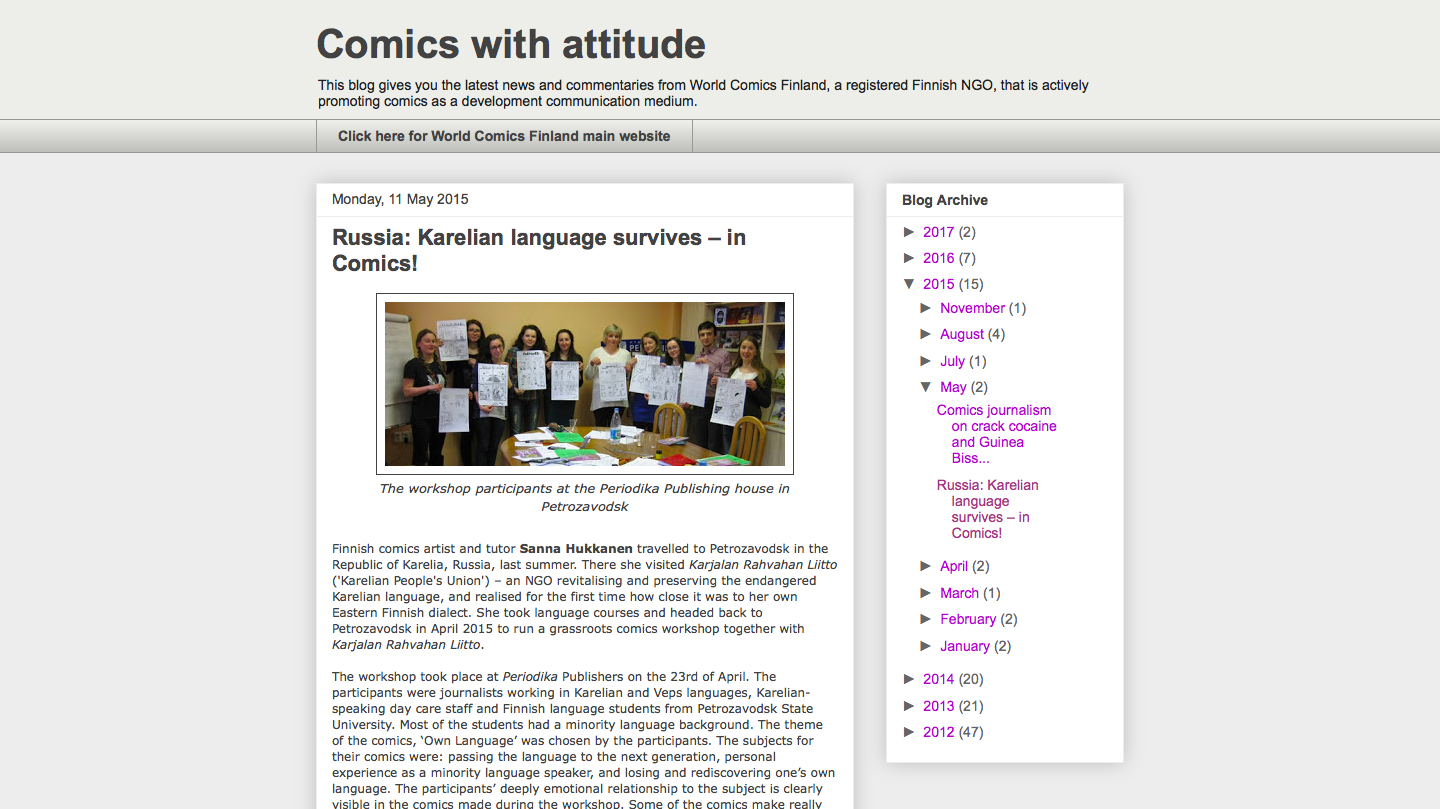Collapse the May archive month

pyautogui.click(x=927, y=387)
